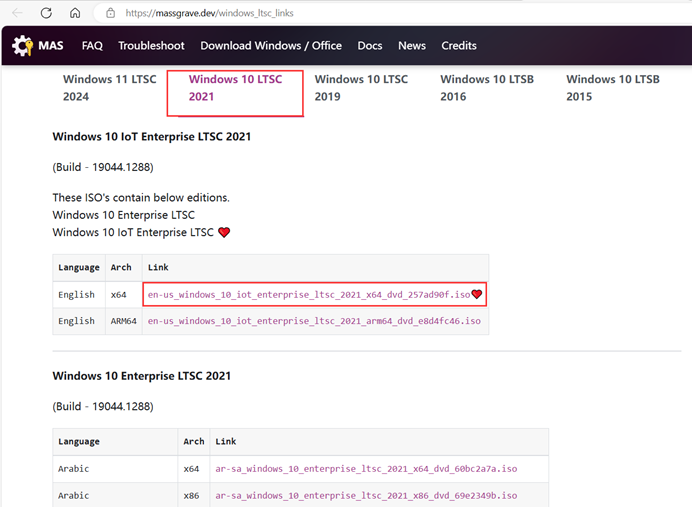Click Windows 10 Enterprise LTSC 2021 heading
The image size is (692, 507).
(142, 376)
